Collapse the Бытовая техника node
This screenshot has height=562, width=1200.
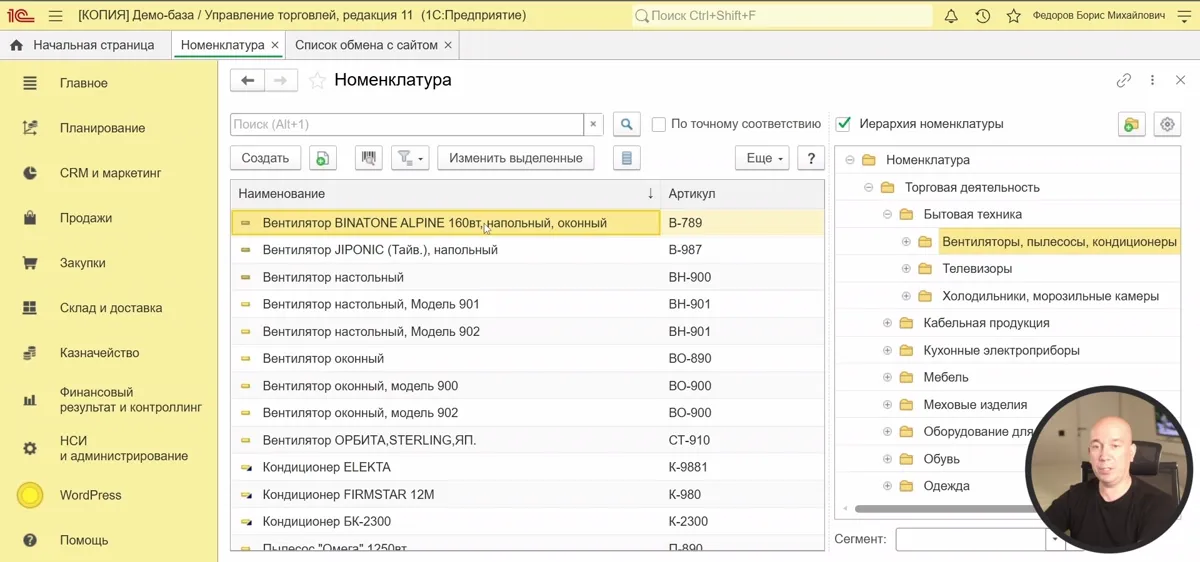pyautogui.click(x=887, y=214)
